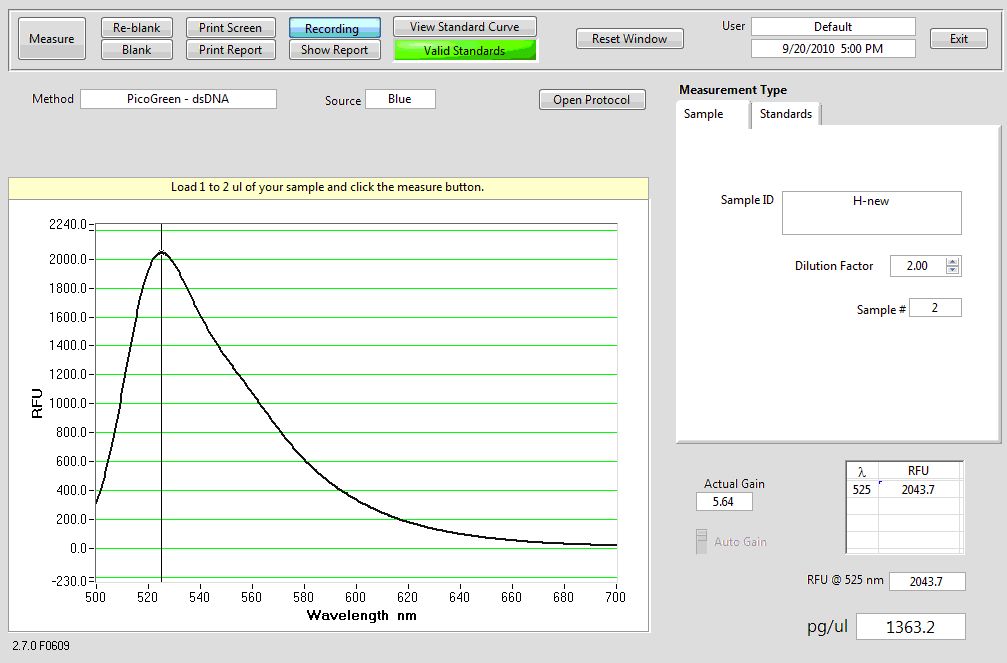The width and height of the screenshot is (1007, 663).
Task: Click Open Protocol button
Action: (591, 100)
